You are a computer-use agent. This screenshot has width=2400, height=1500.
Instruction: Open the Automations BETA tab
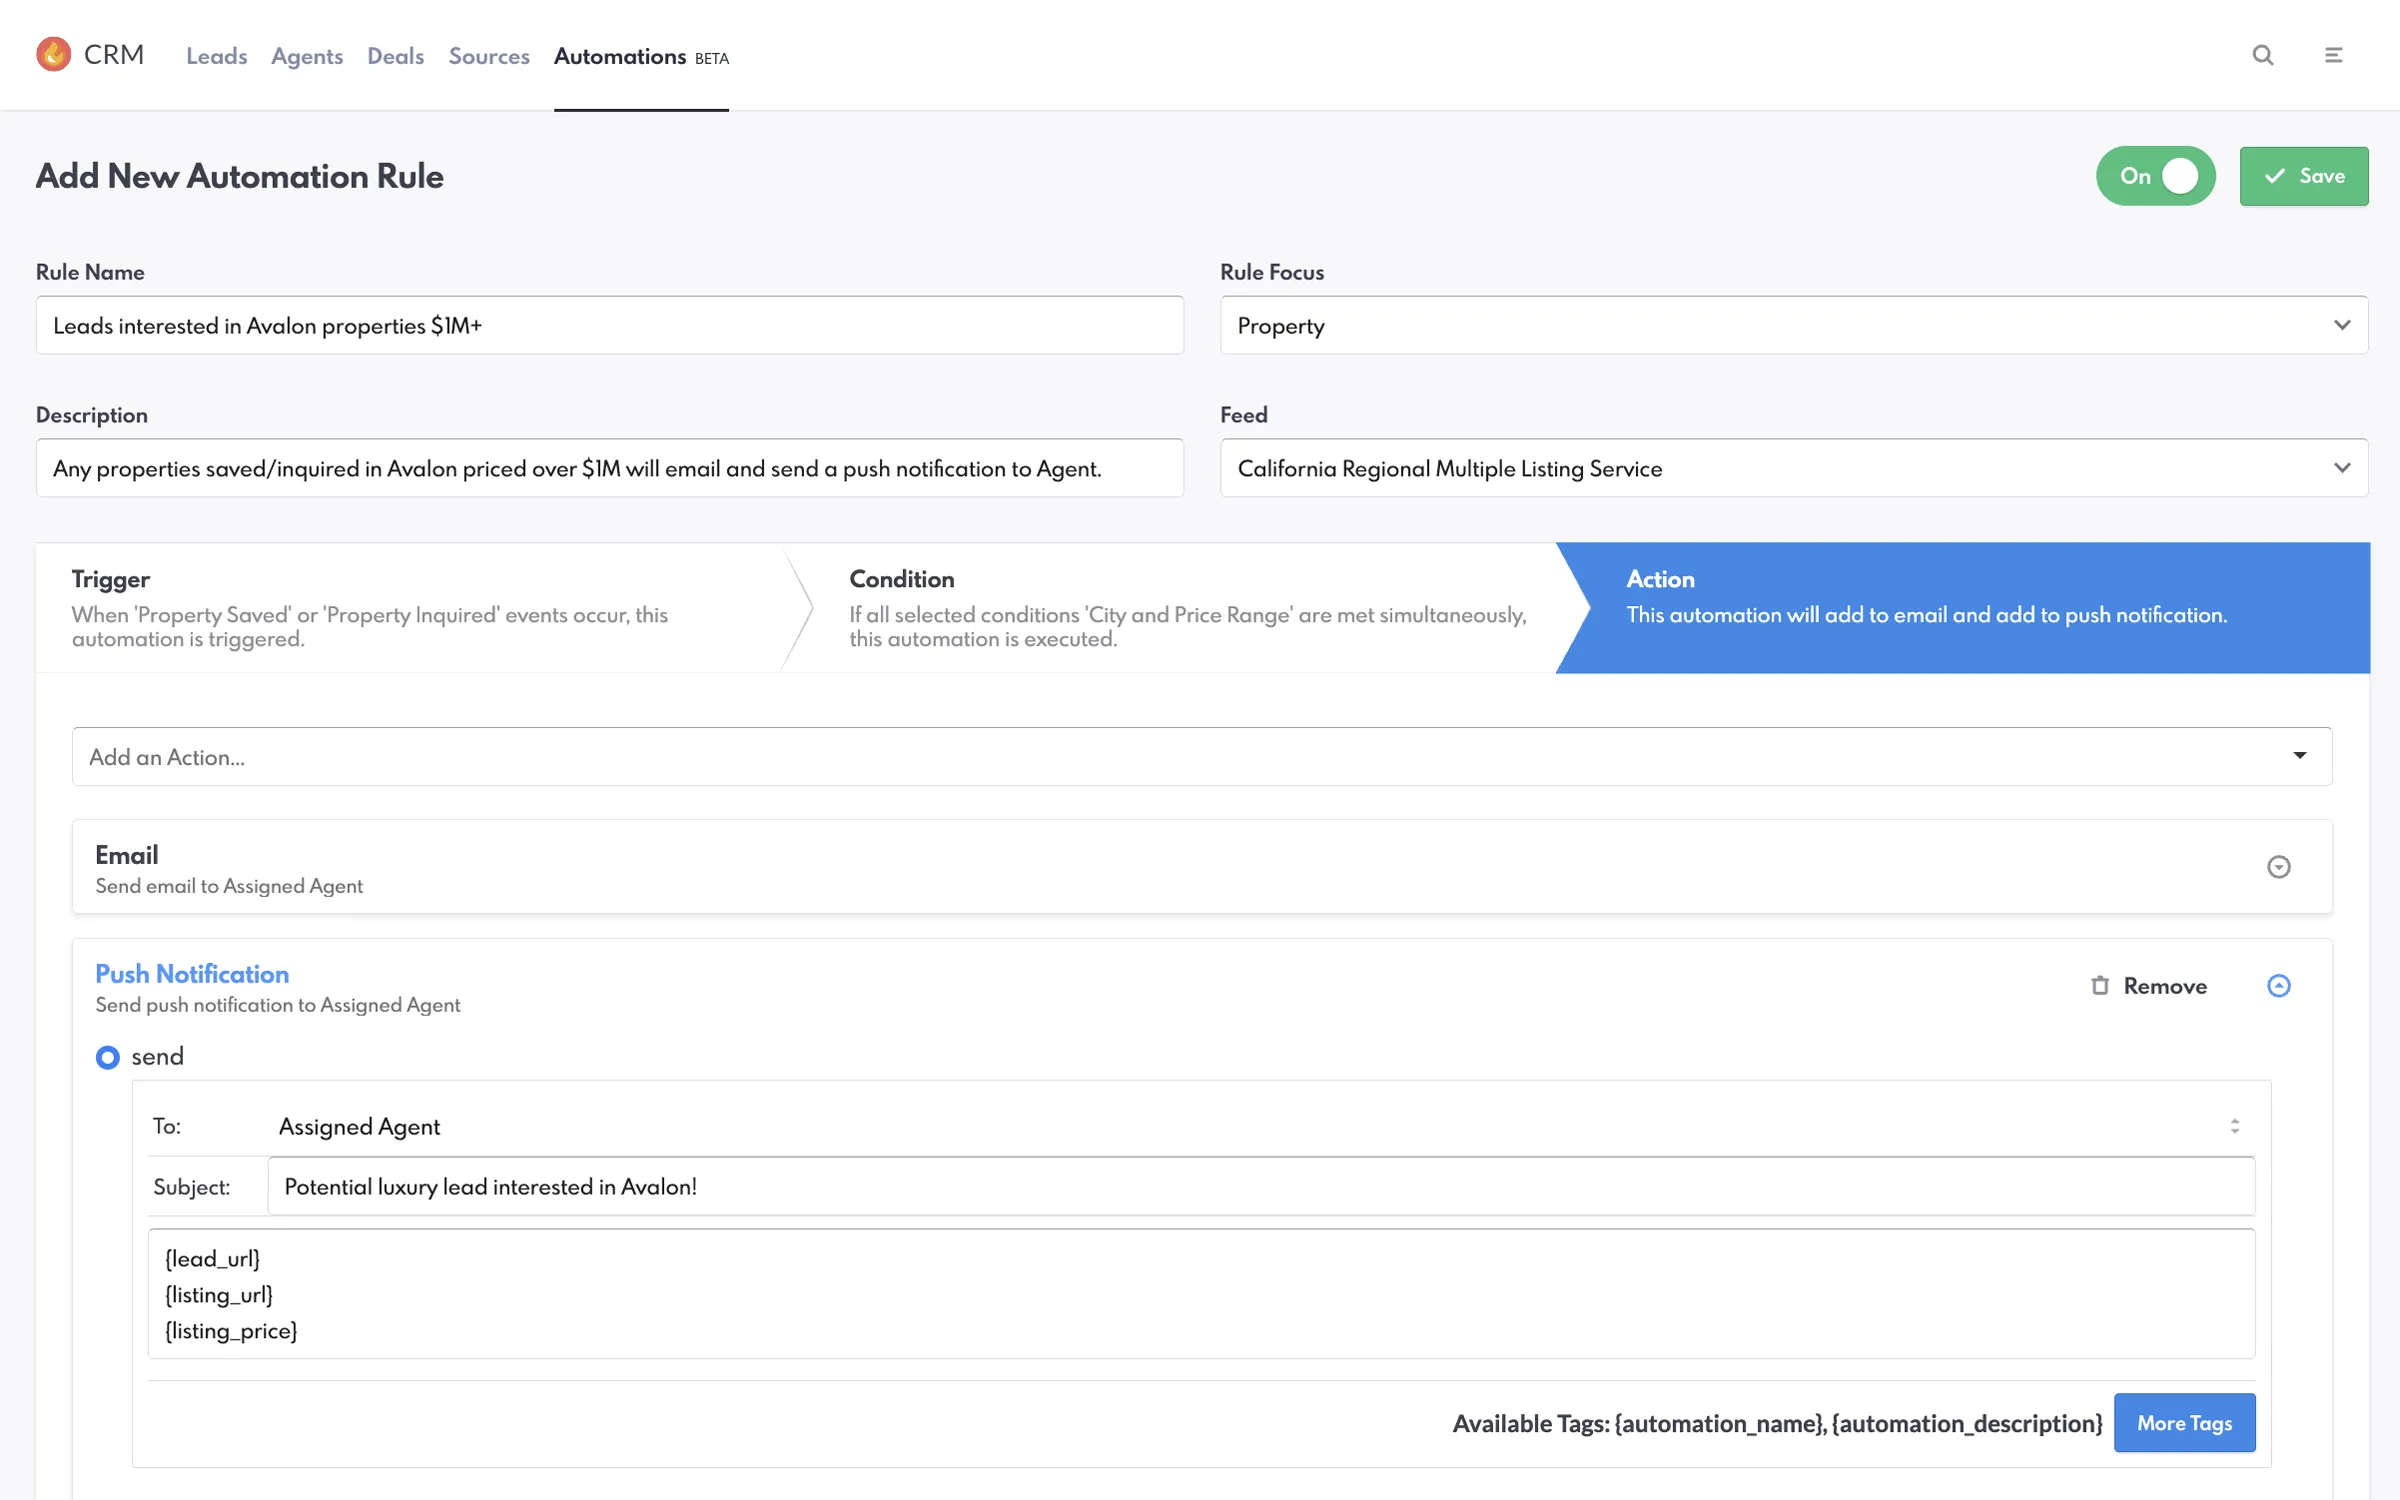[x=641, y=57]
